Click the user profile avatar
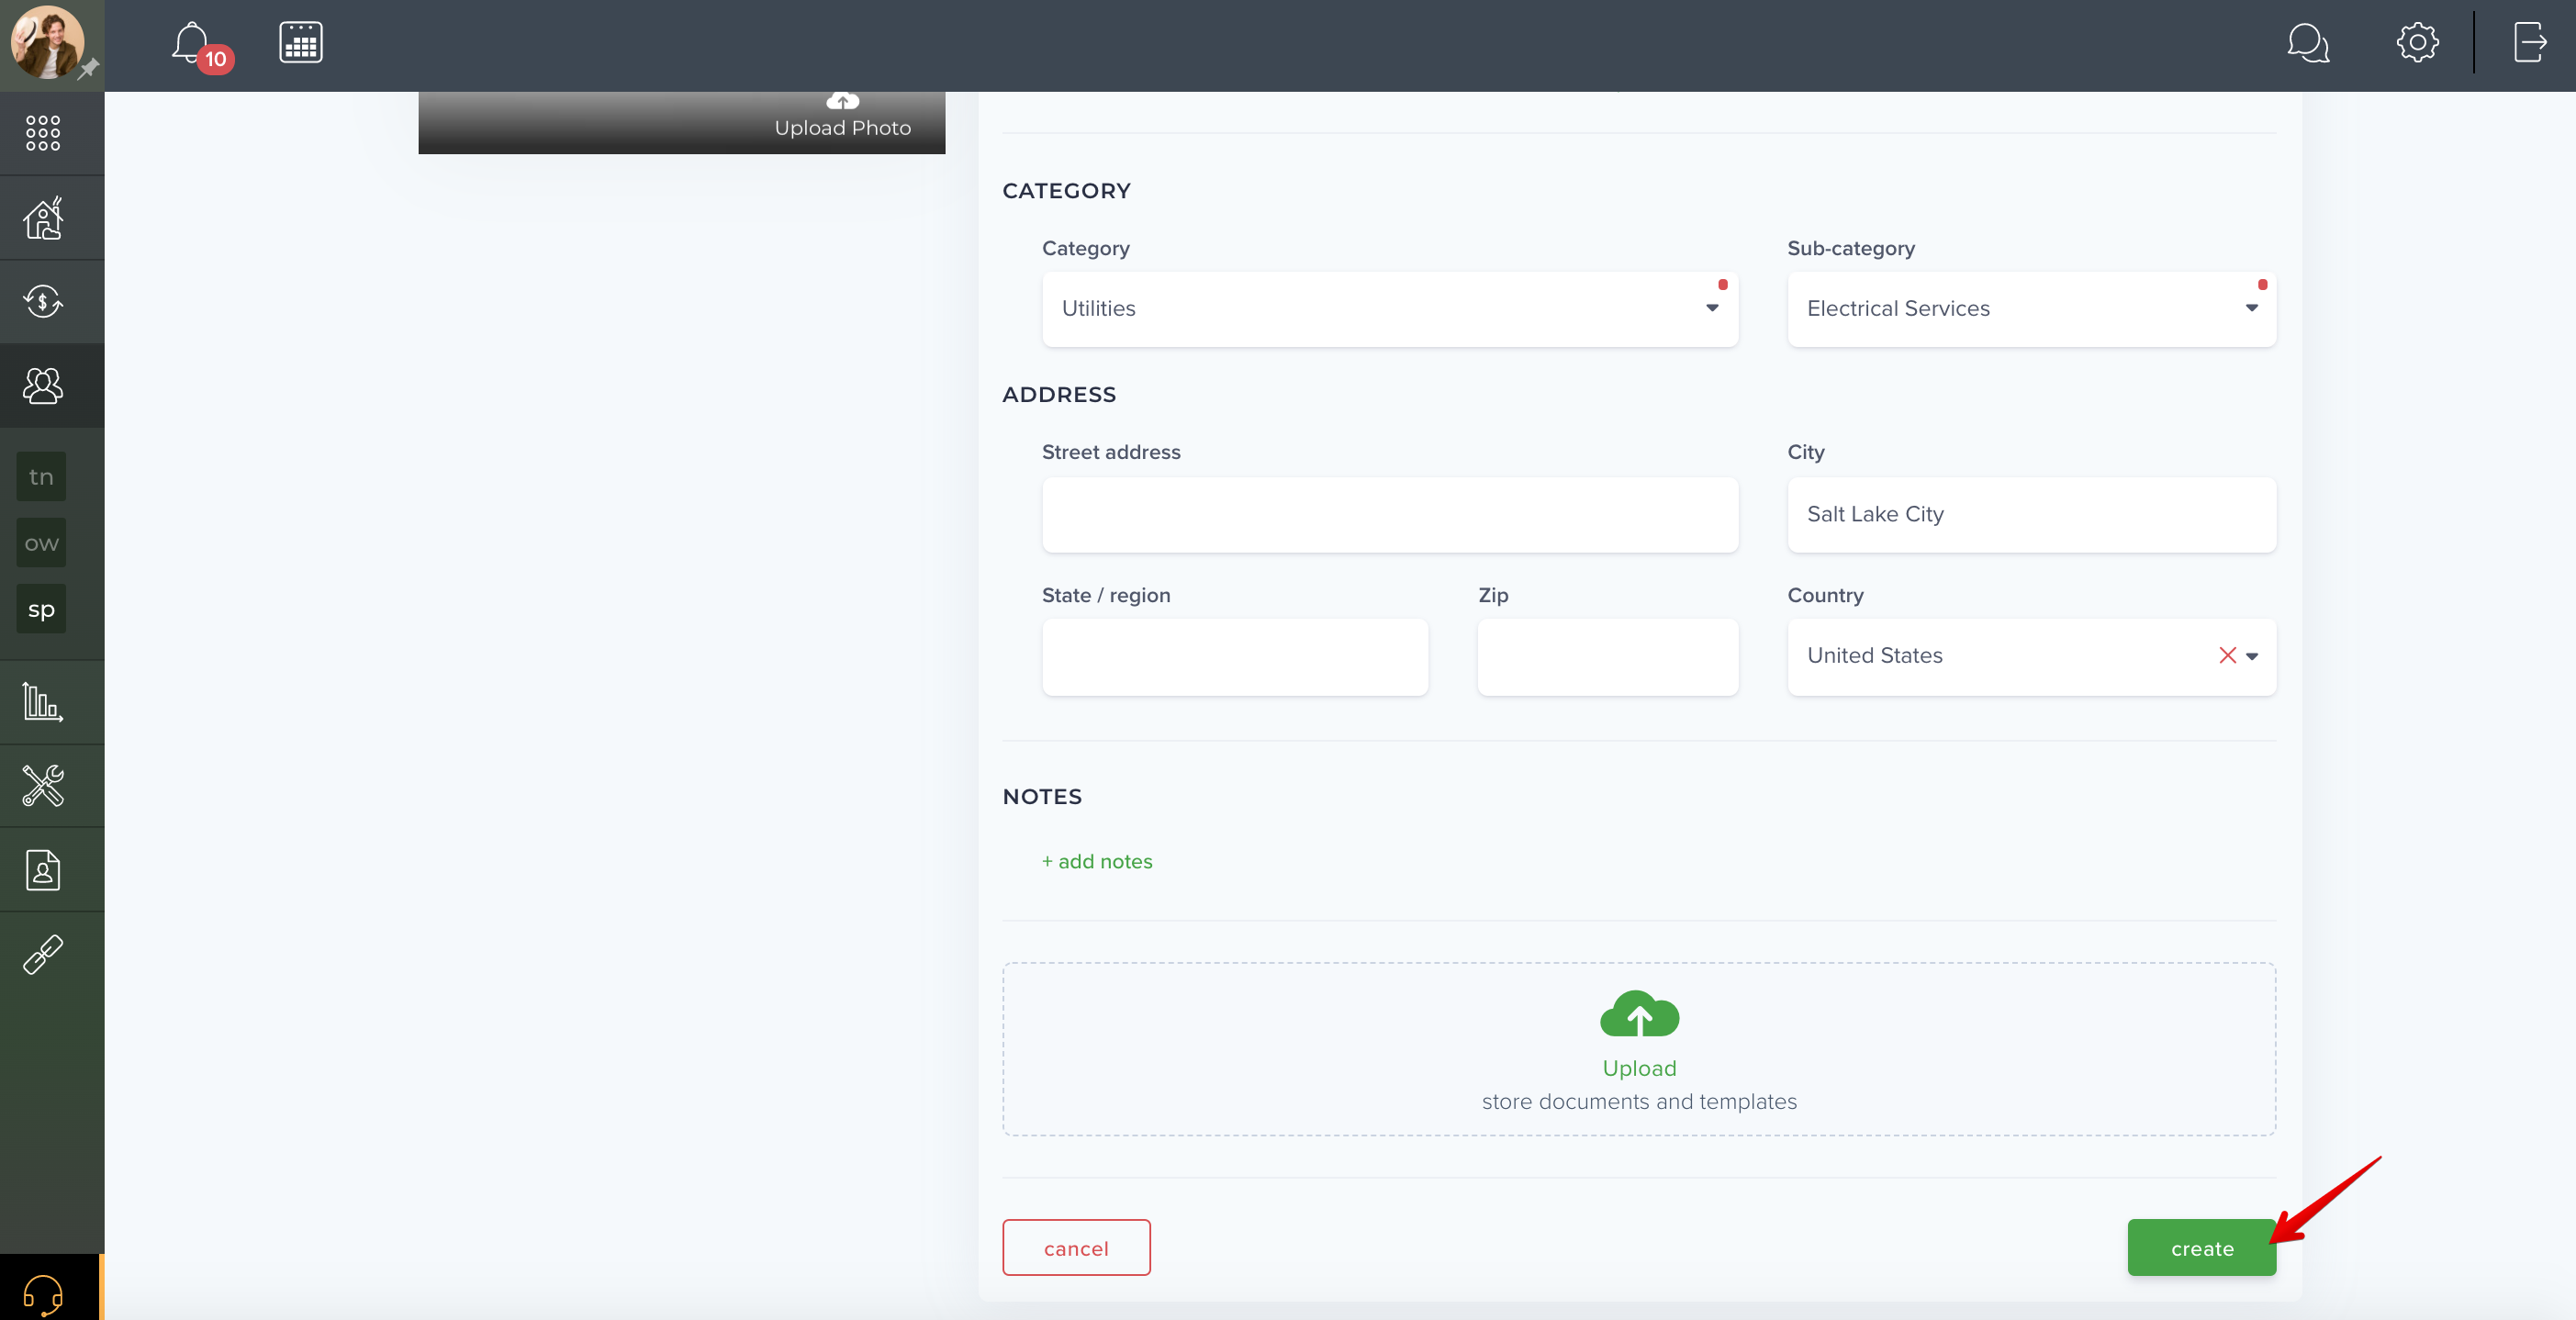The height and width of the screenshot is (1320, 2576). 47,42
